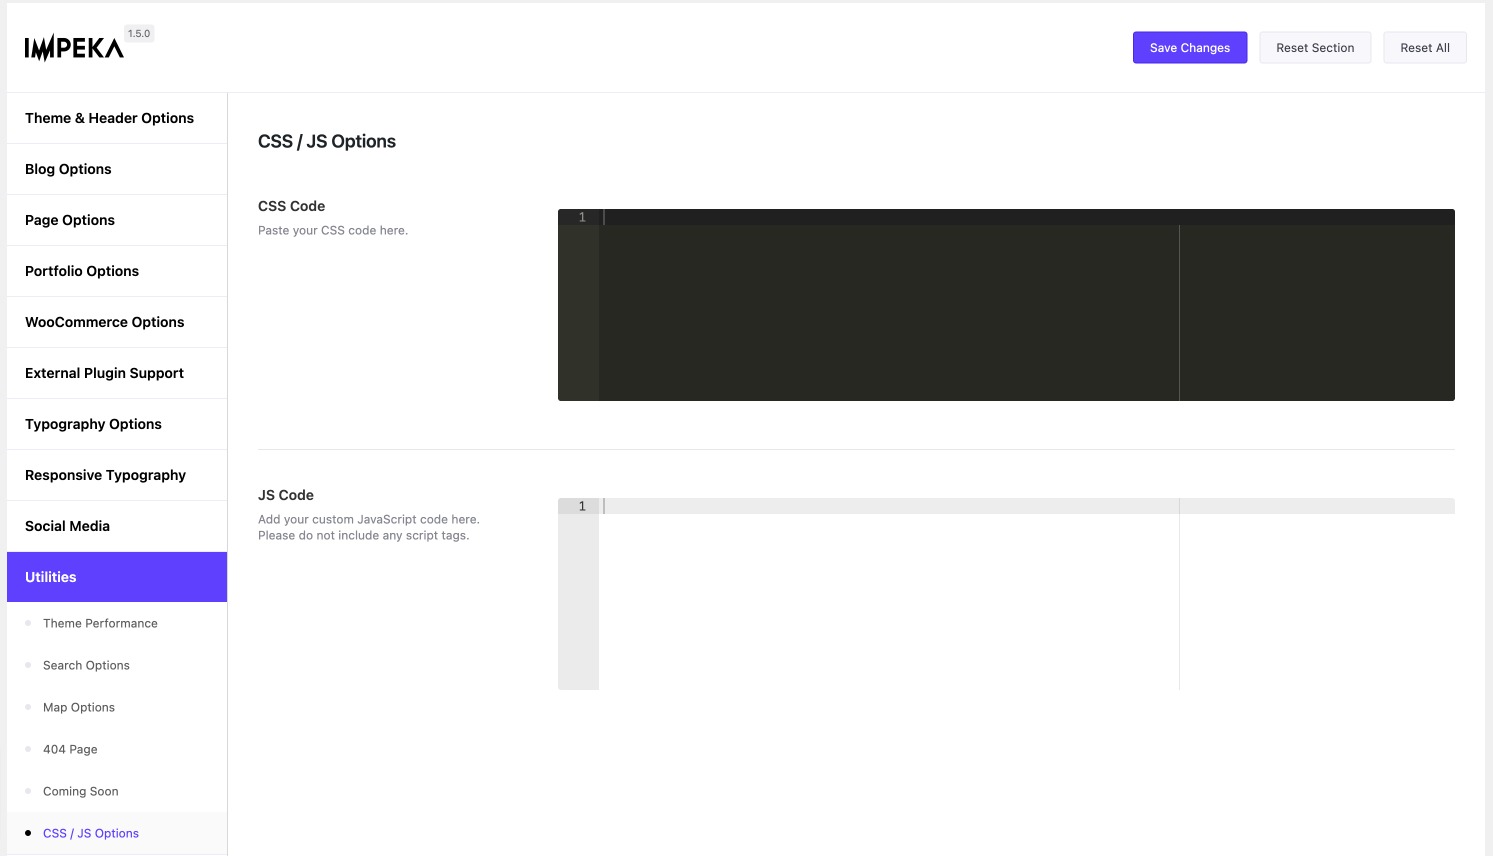Click Reset Section
This screenshot has height=856, width=1493.
point(1315,47)
